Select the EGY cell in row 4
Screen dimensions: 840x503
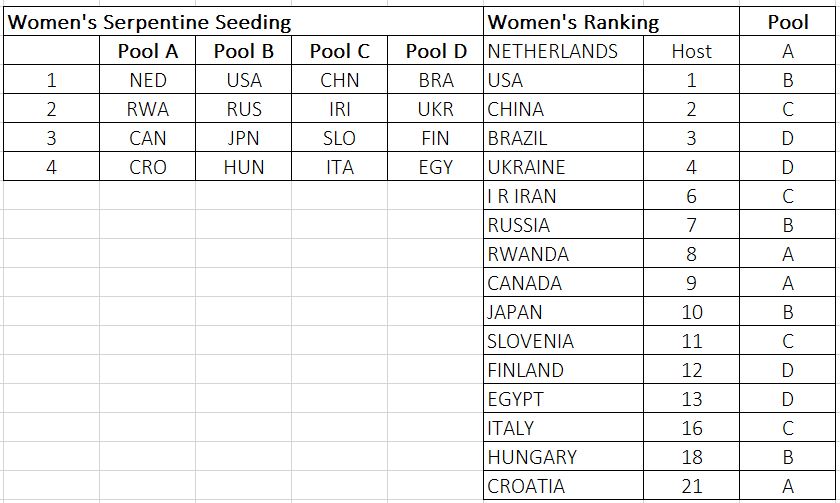pos(436,167)
